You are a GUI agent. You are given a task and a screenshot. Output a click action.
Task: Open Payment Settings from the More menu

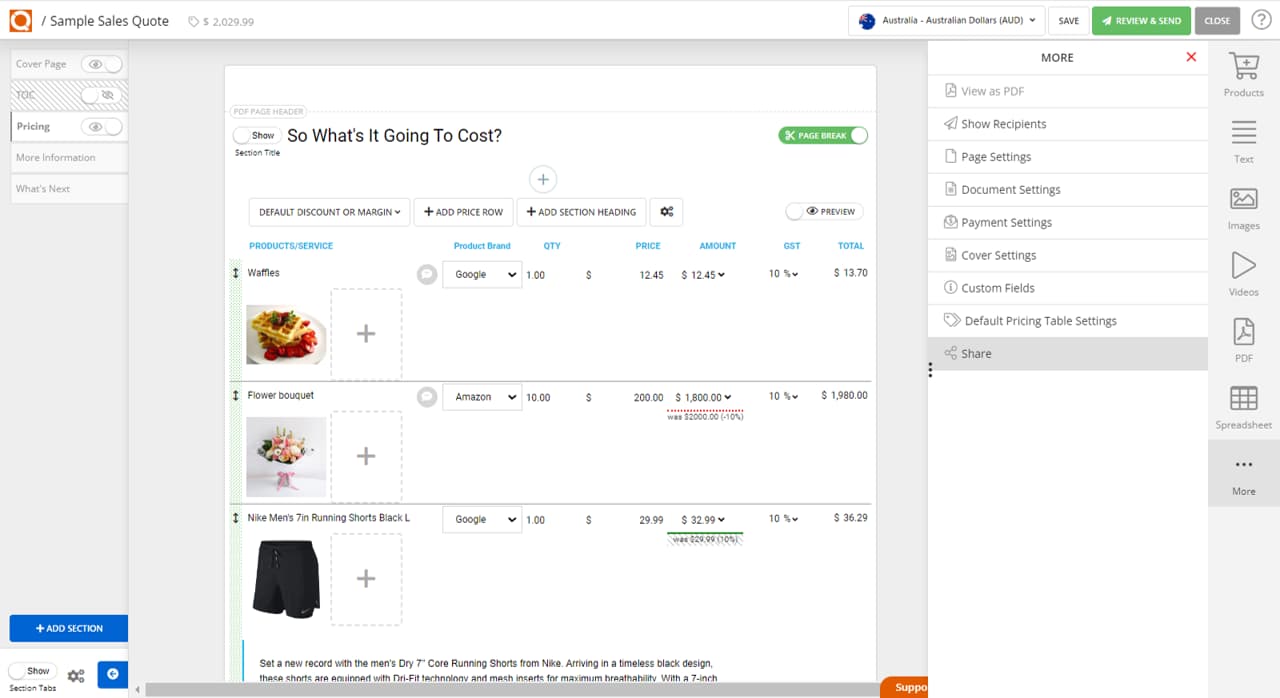[1005, 222]
